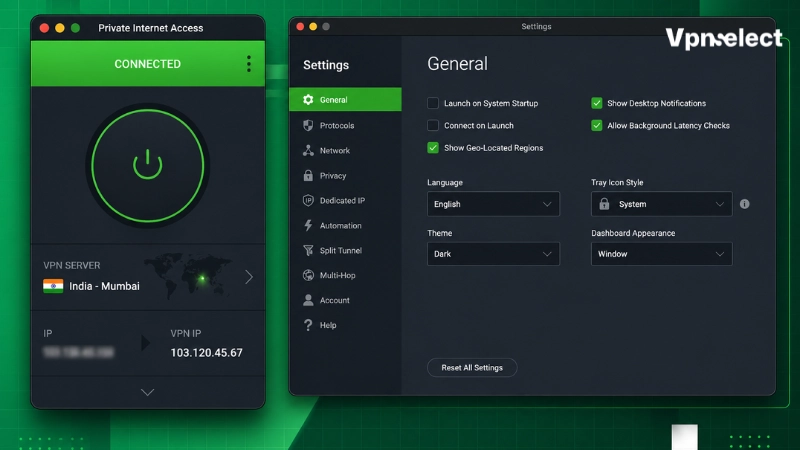Click the blurred IP address value
Viewport: 800px width, 450px height.
(x=79, y=352)
